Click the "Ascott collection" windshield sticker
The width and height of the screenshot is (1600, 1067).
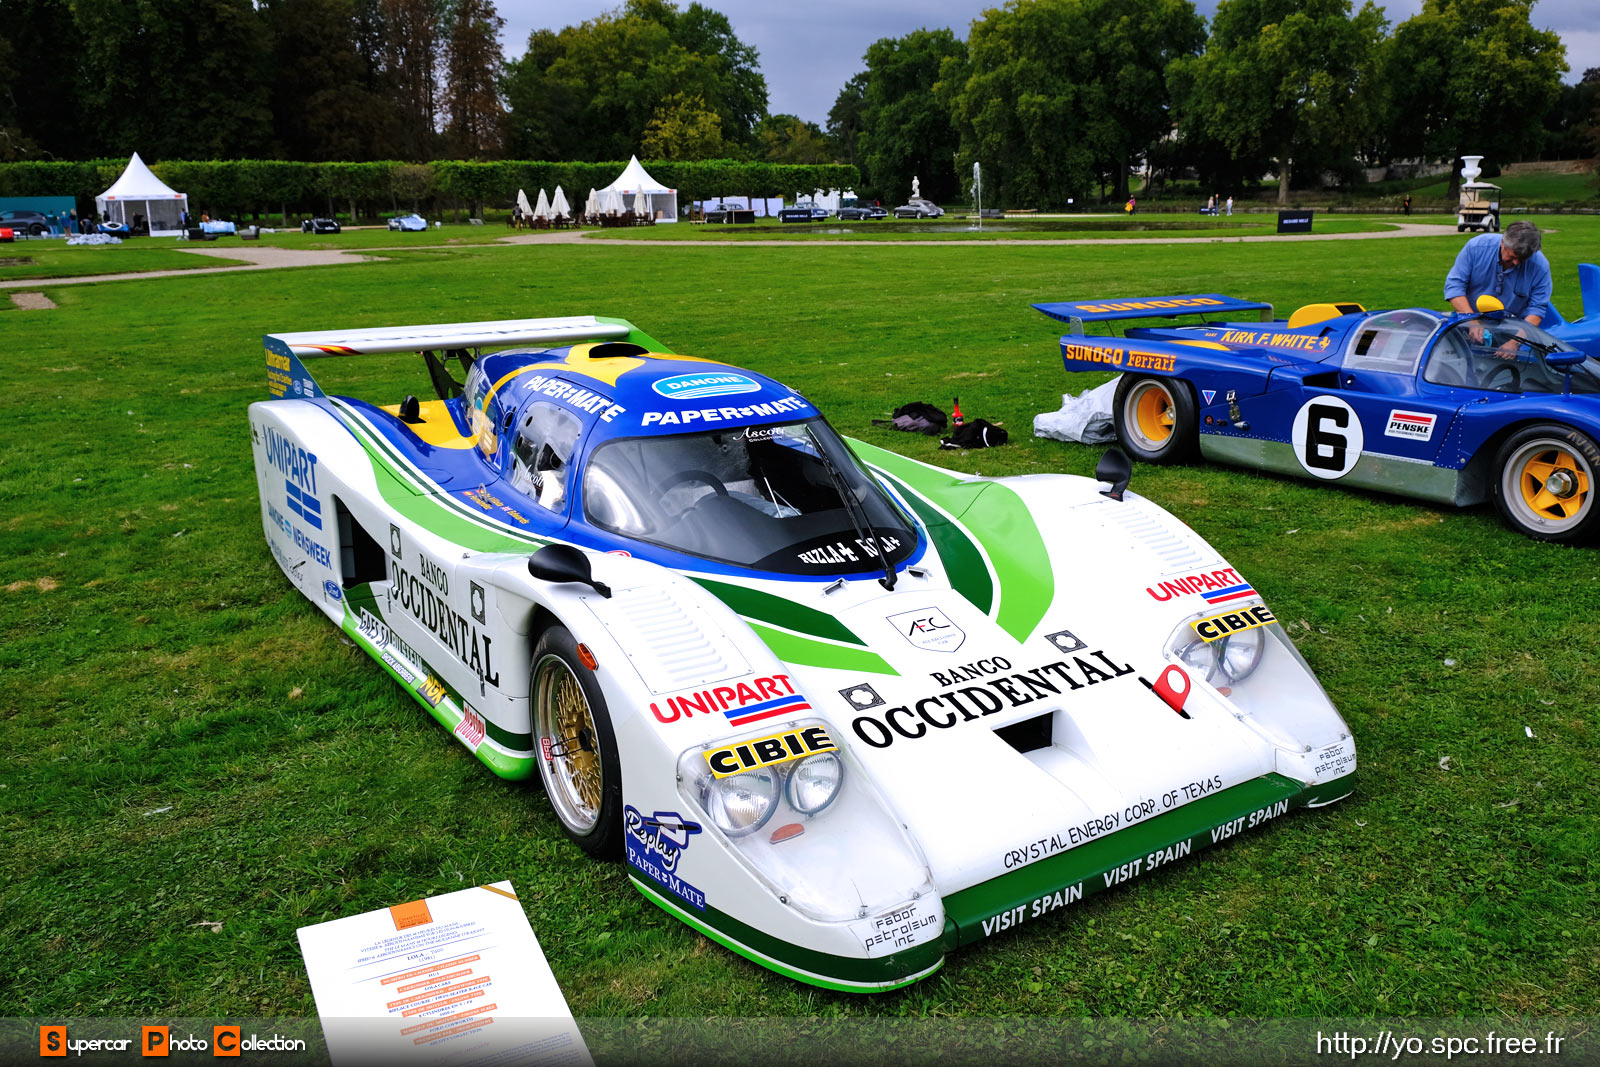[758, 434]
